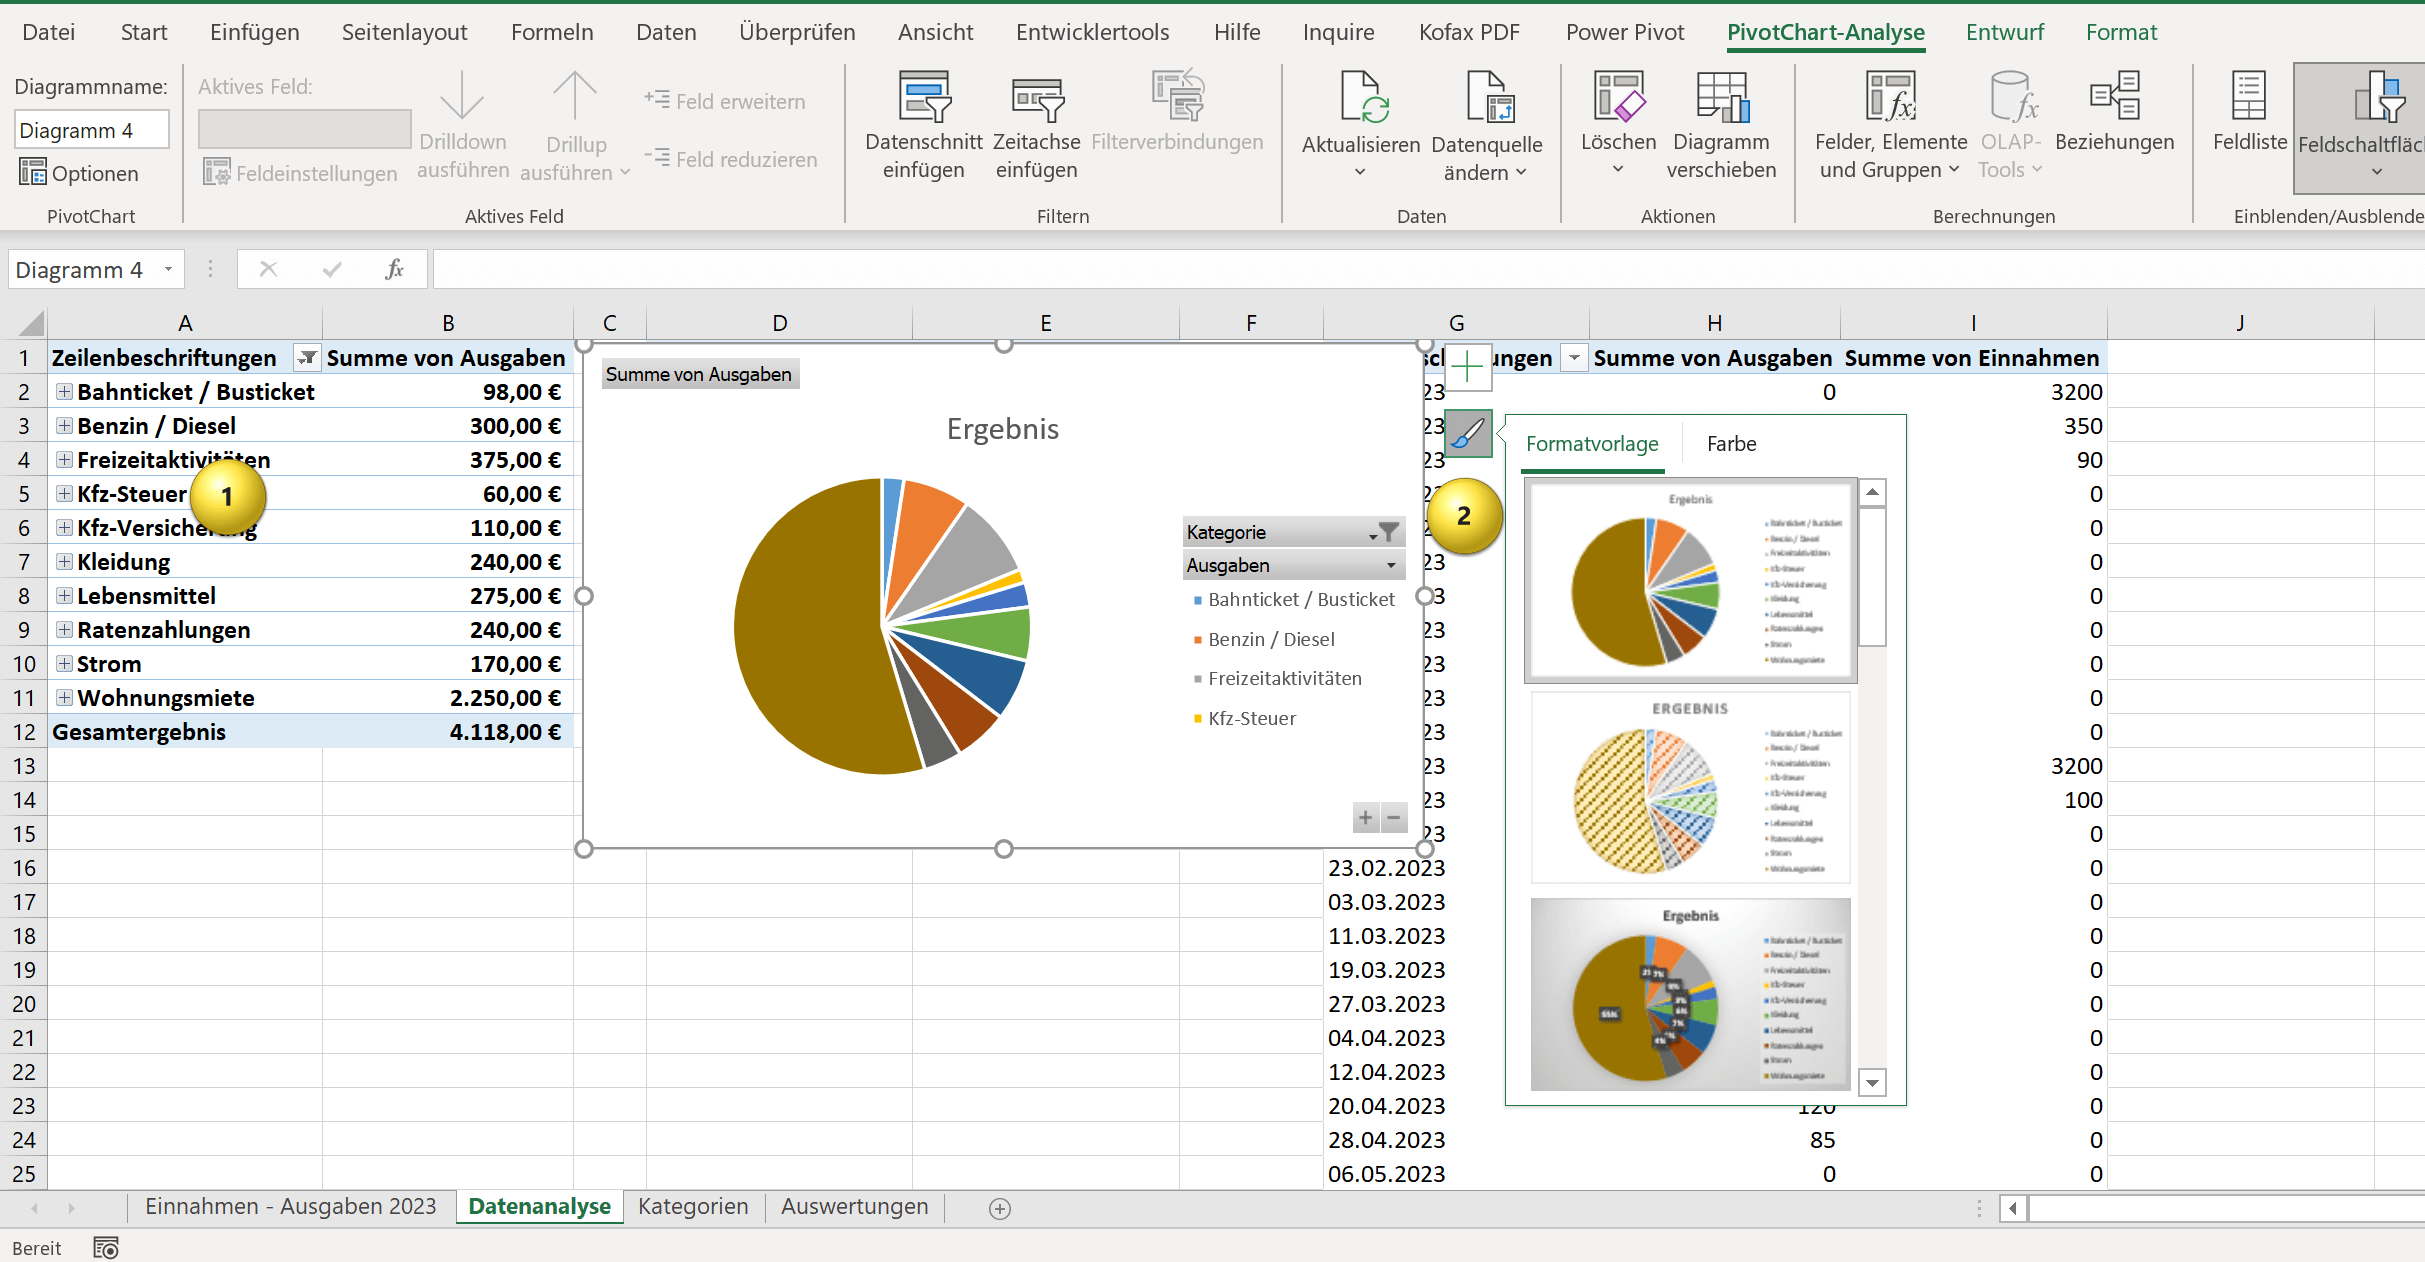Select the gray-background chart style thumbnail
The width and height of the screenshot is (2425, 1262).
click(1691, 995)
